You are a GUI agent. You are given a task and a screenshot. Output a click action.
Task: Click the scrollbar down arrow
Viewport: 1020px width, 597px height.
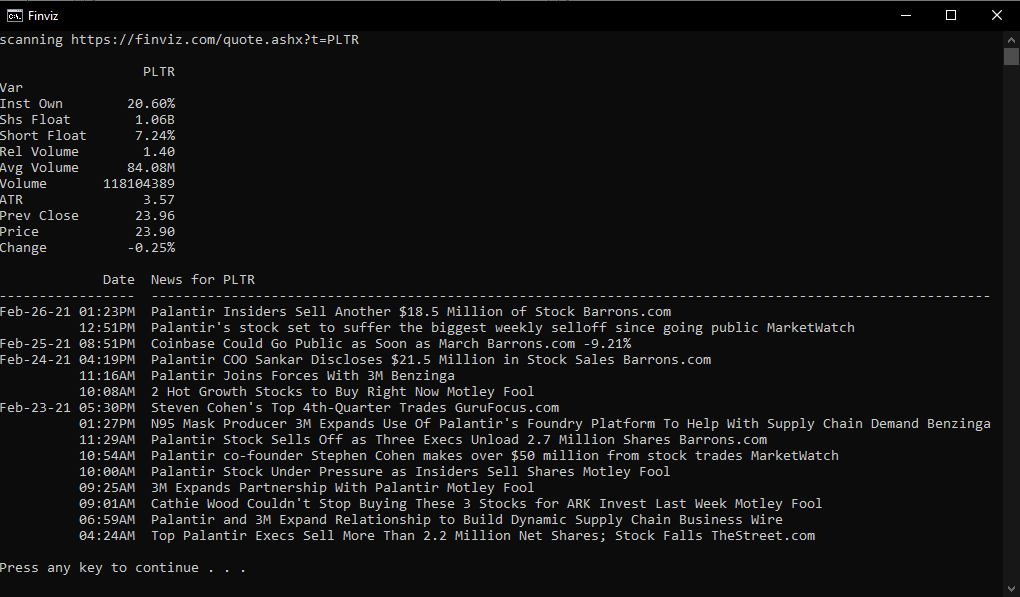coord(1011,589)
